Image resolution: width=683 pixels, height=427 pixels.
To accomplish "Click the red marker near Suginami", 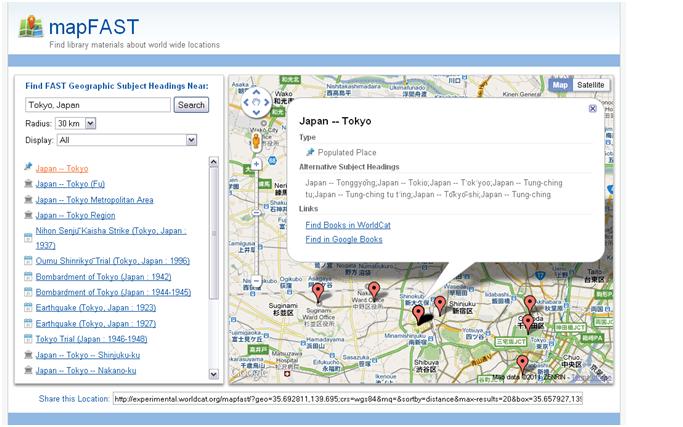I will point(318,291).
